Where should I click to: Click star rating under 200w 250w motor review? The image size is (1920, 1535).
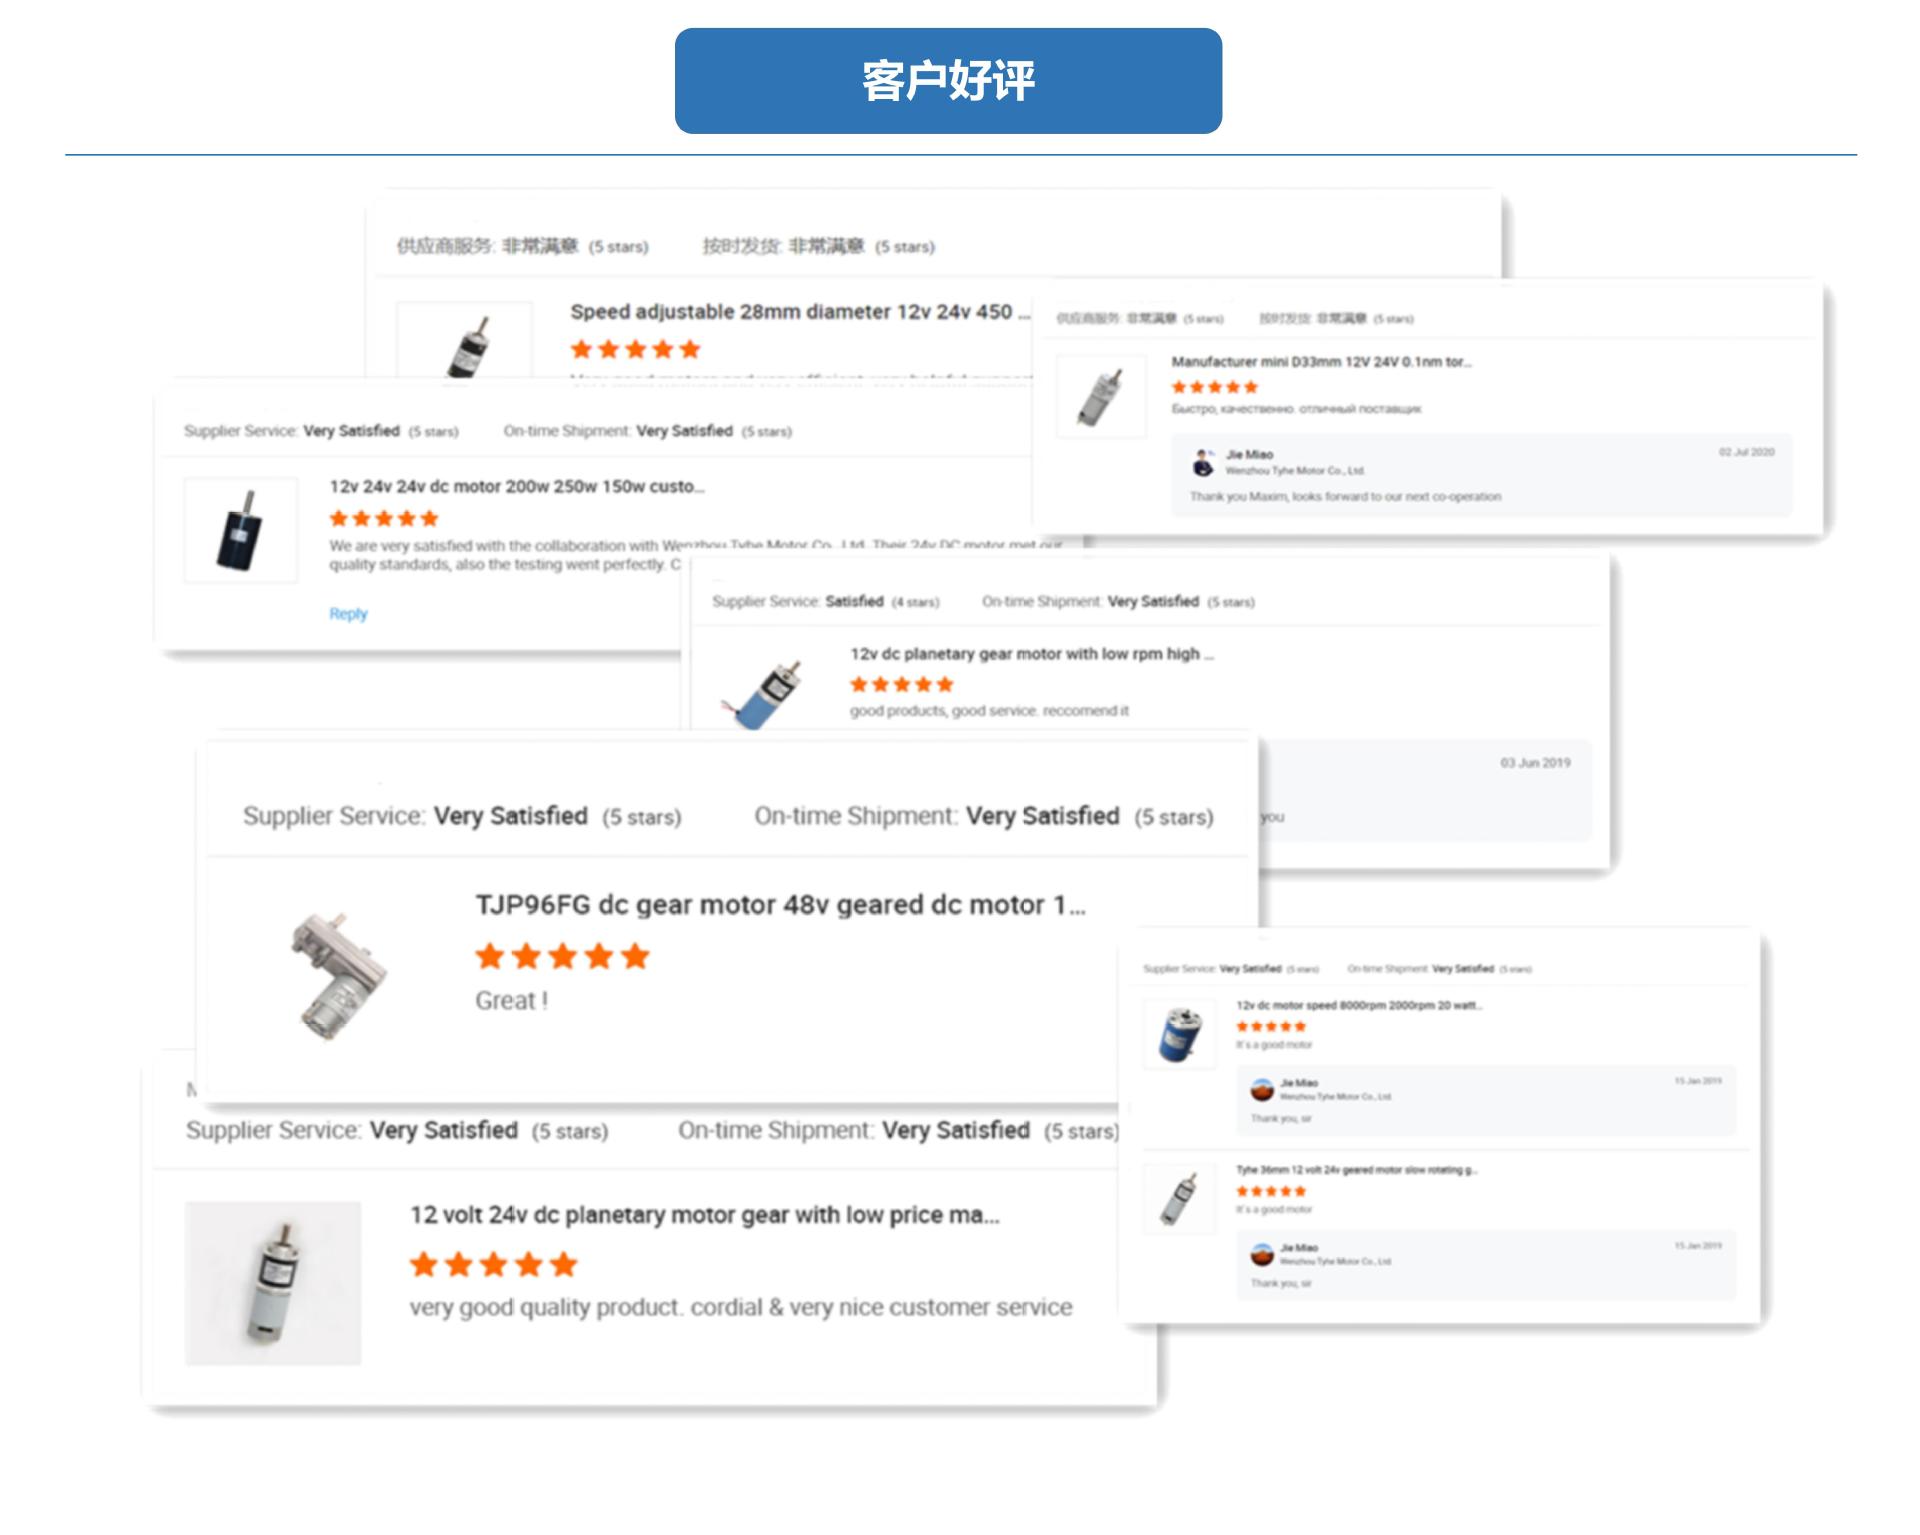pyautogui.click(x=384, y=518)
